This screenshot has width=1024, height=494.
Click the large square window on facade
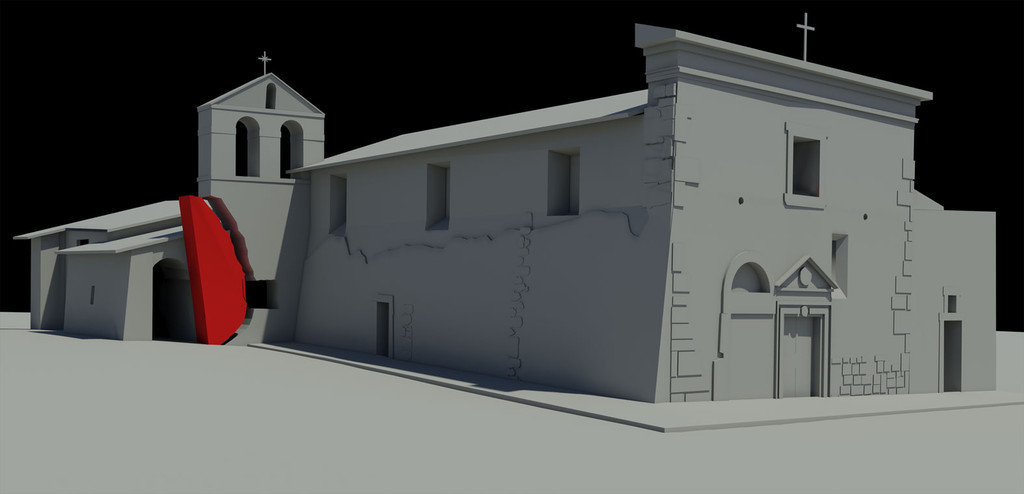click(805, 167)
